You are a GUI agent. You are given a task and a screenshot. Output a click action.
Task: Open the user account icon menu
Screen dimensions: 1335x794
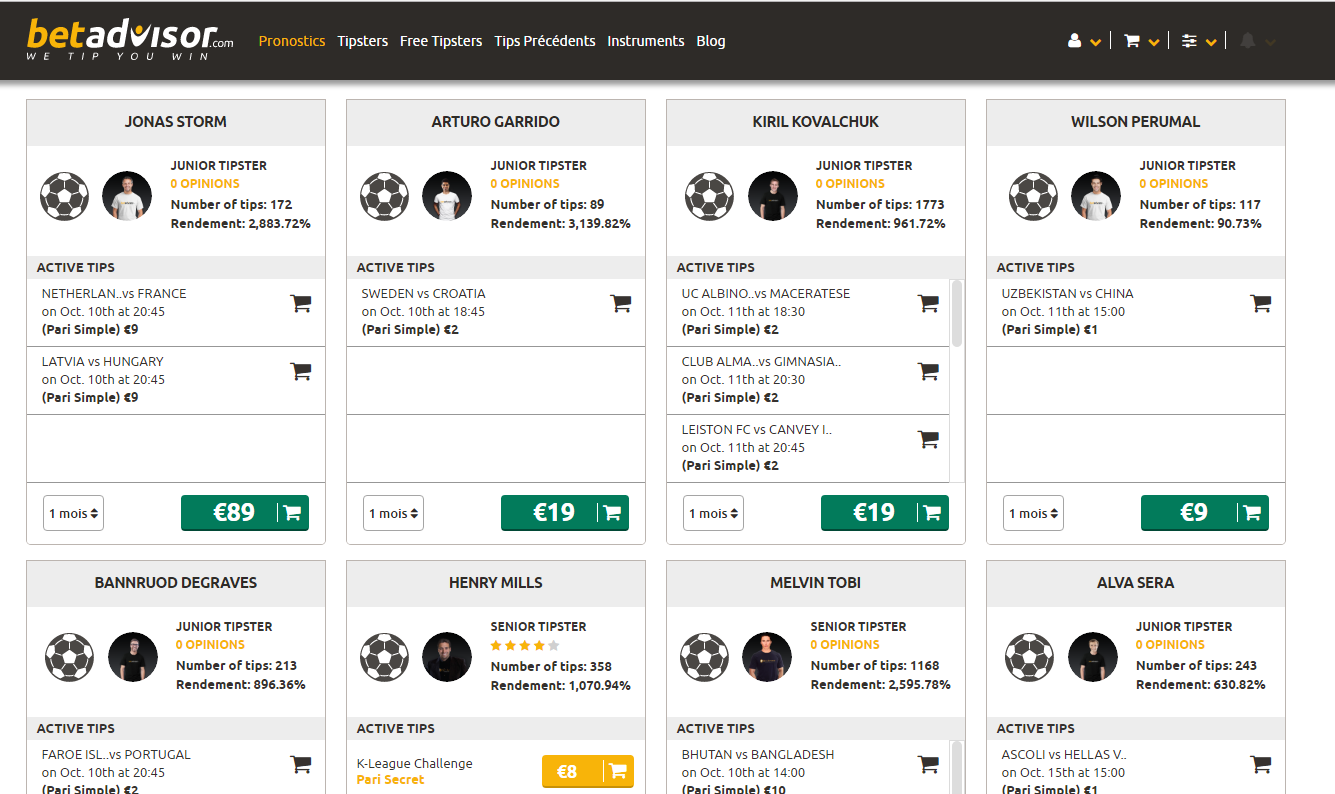1084,41
